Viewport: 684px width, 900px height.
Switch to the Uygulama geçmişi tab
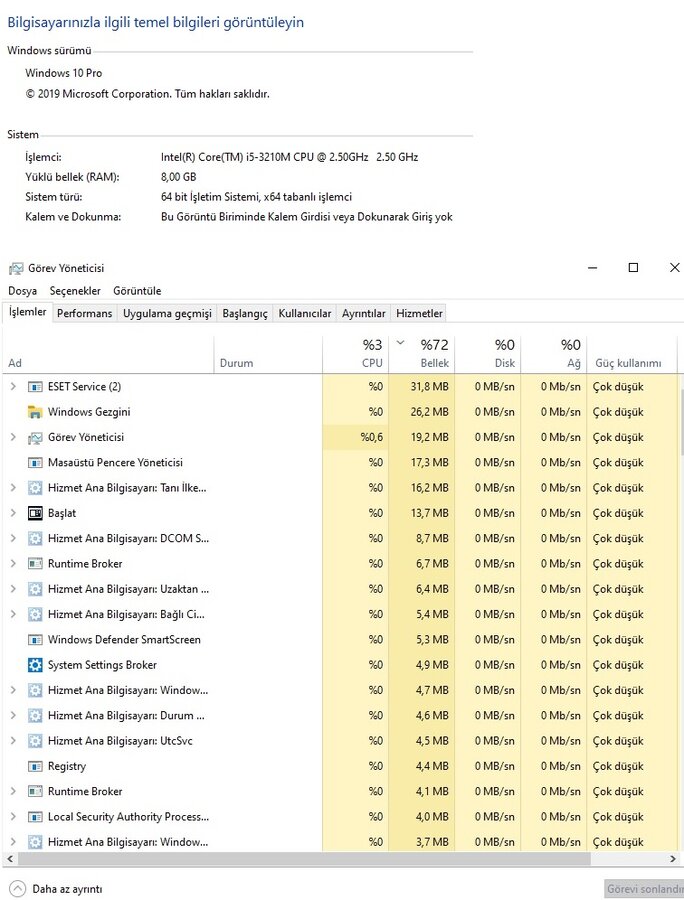coord(167,313)
